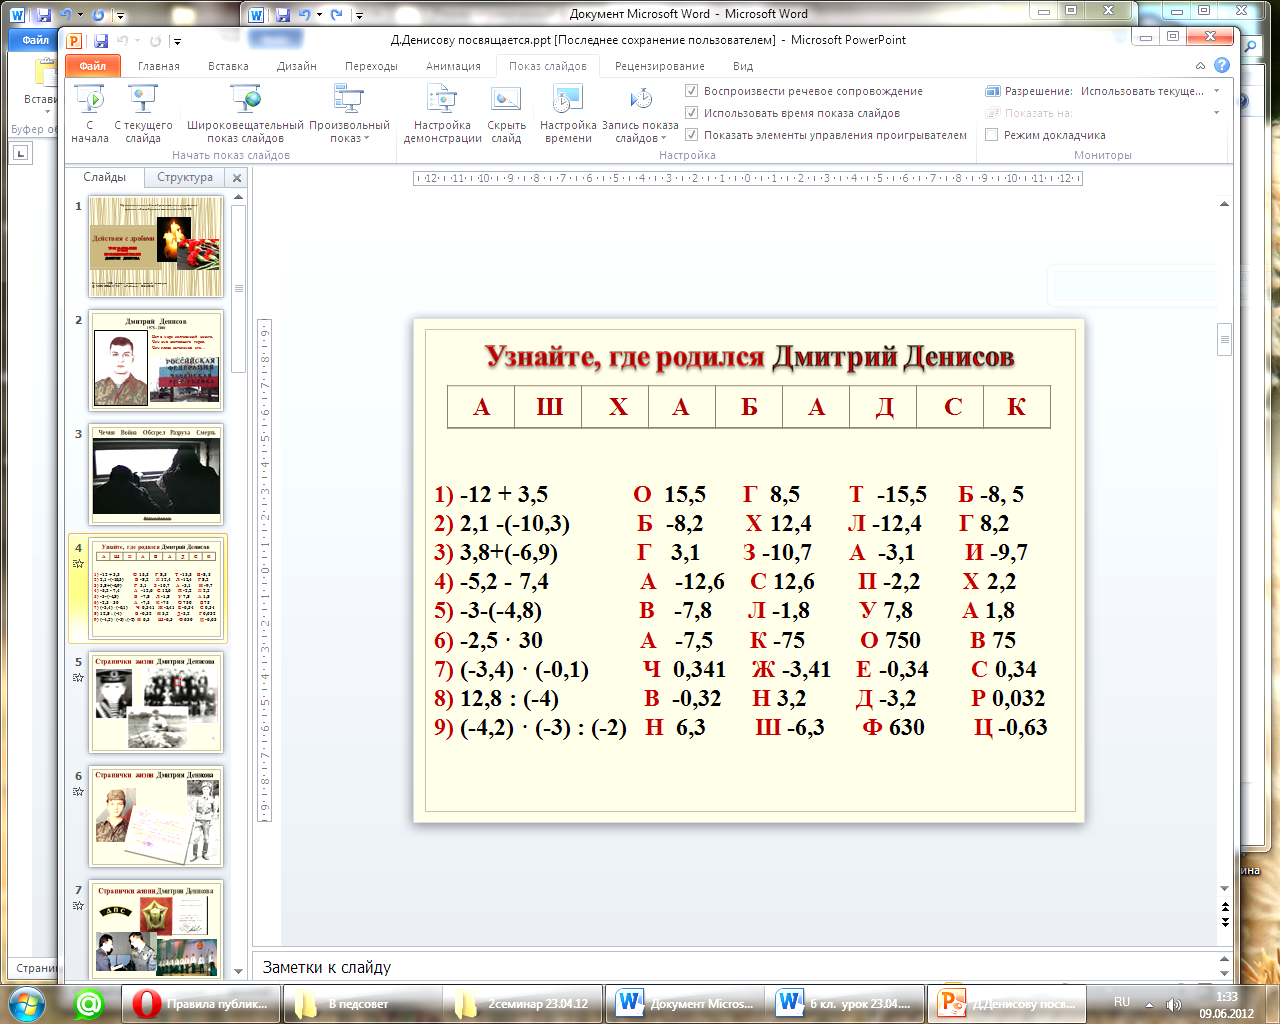Select slide 3 thumbnail
The image size is (1280, 1024).
(x=156, y=474)
